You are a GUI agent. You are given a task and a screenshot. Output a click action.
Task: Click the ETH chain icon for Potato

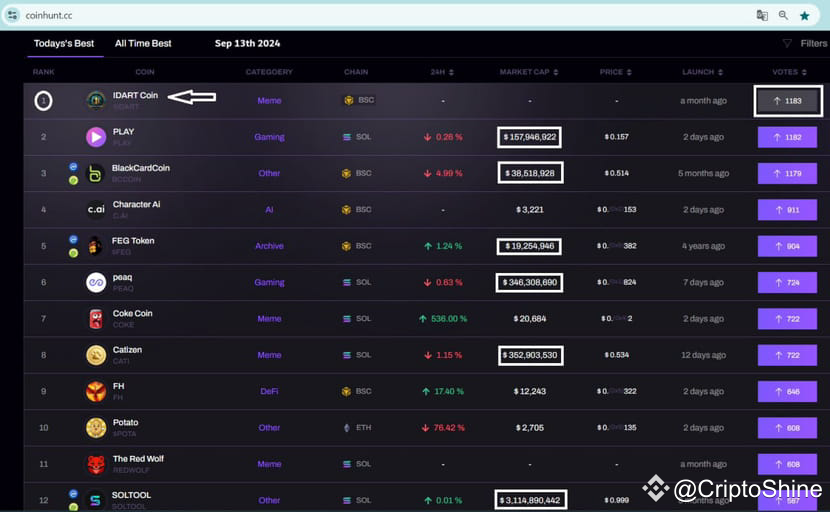(x=347, y=428)
